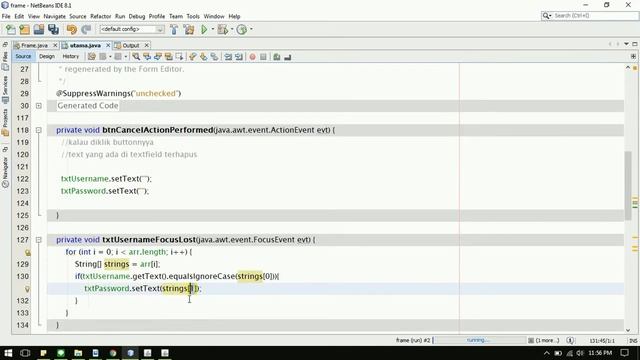Click the editor vertical scrollbar thumb

point(628,186)
